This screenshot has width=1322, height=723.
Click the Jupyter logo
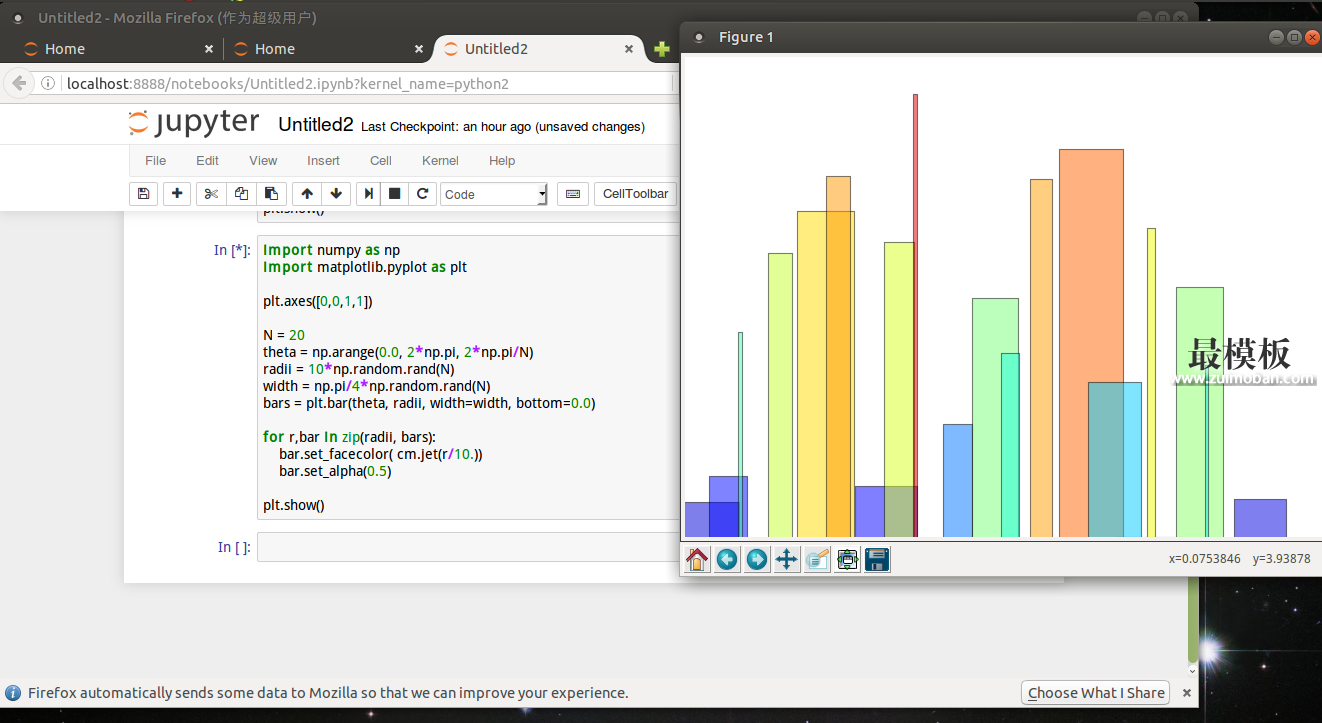click(x=194, y=123)
